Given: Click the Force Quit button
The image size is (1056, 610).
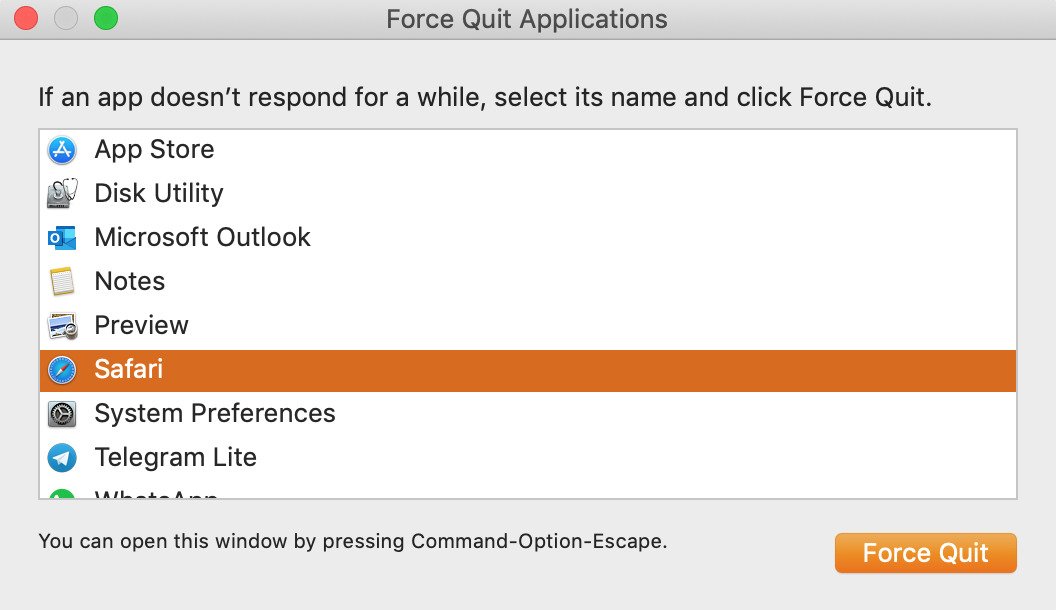Looking at the screenshot, I should (x=925, y=553).
